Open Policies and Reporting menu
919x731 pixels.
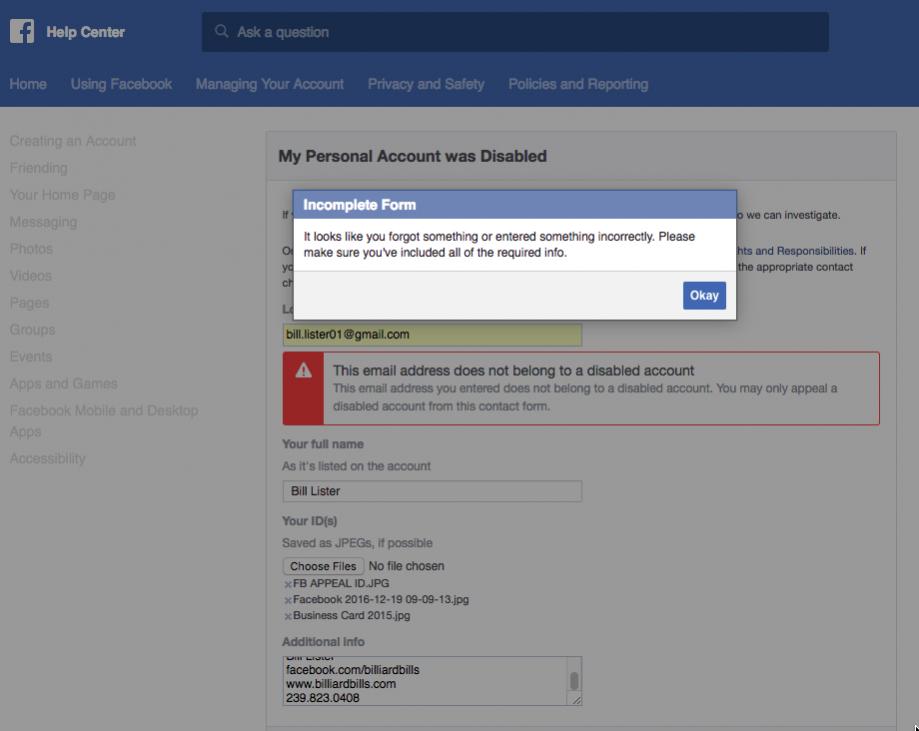(x=578, y=84)
